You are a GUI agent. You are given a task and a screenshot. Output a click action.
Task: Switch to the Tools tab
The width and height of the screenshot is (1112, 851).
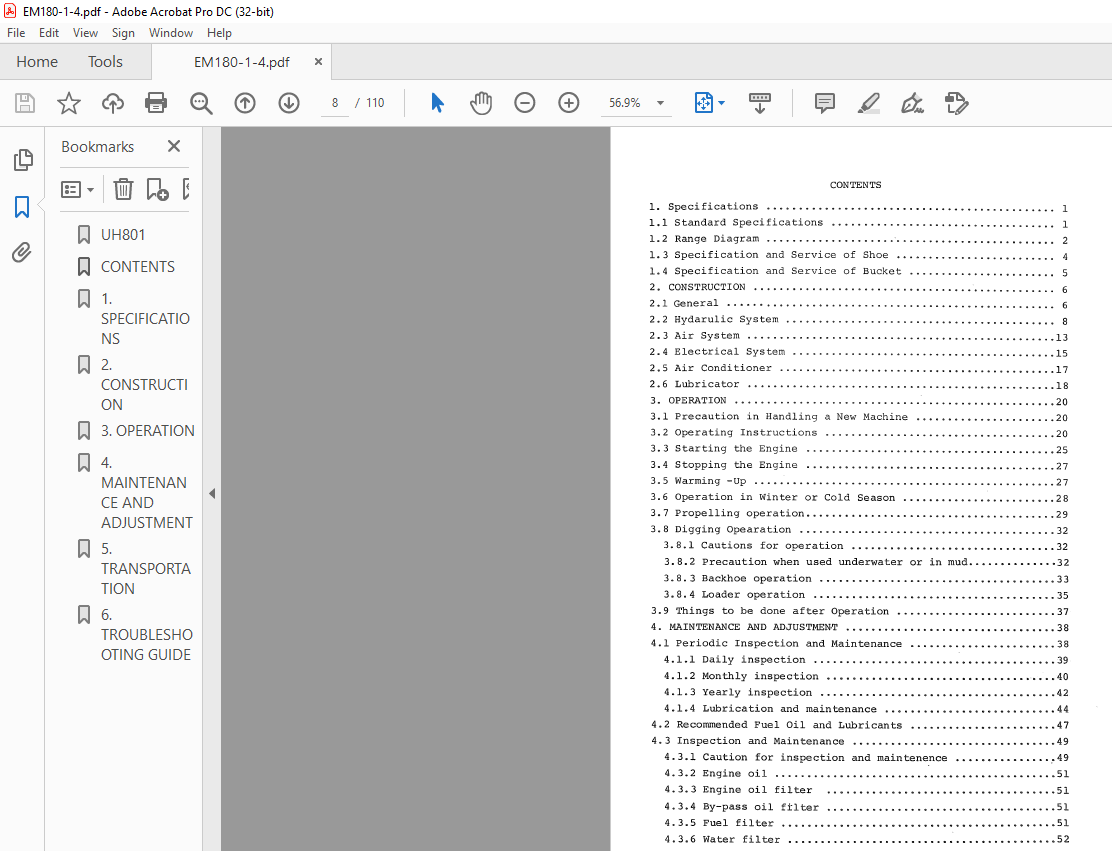pos(105,62)
